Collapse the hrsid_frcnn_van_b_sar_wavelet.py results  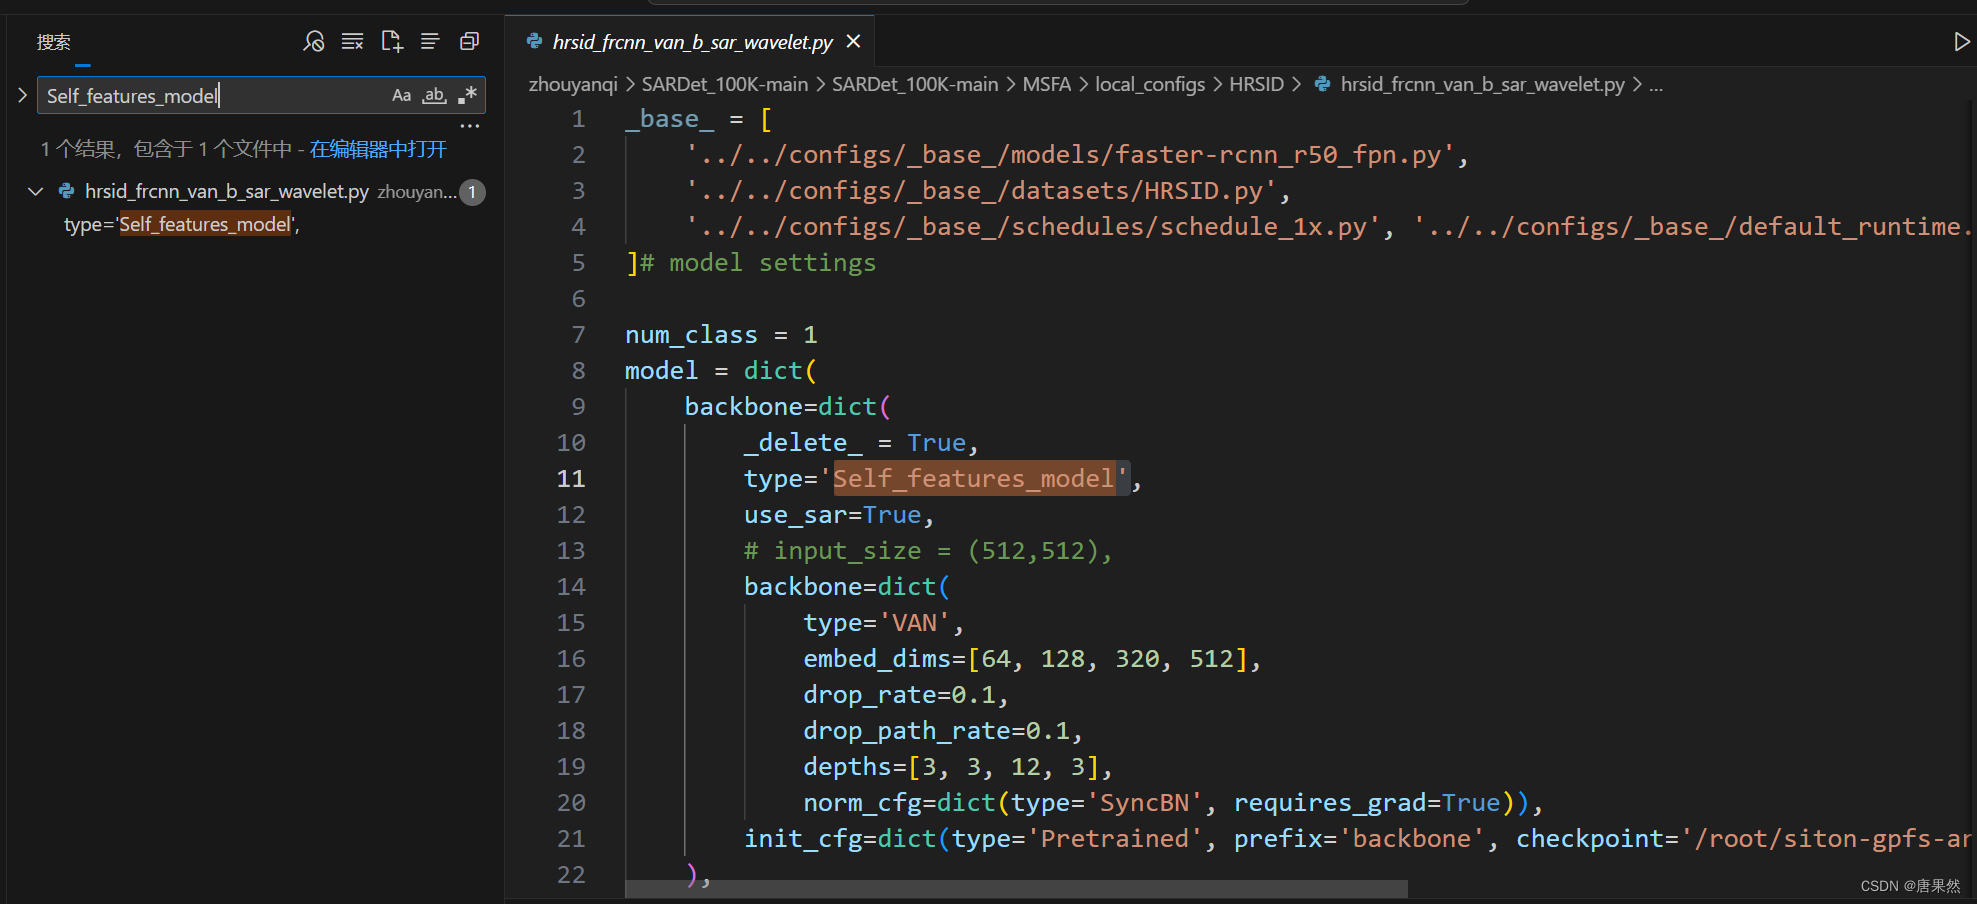click(x=36, y=191)
